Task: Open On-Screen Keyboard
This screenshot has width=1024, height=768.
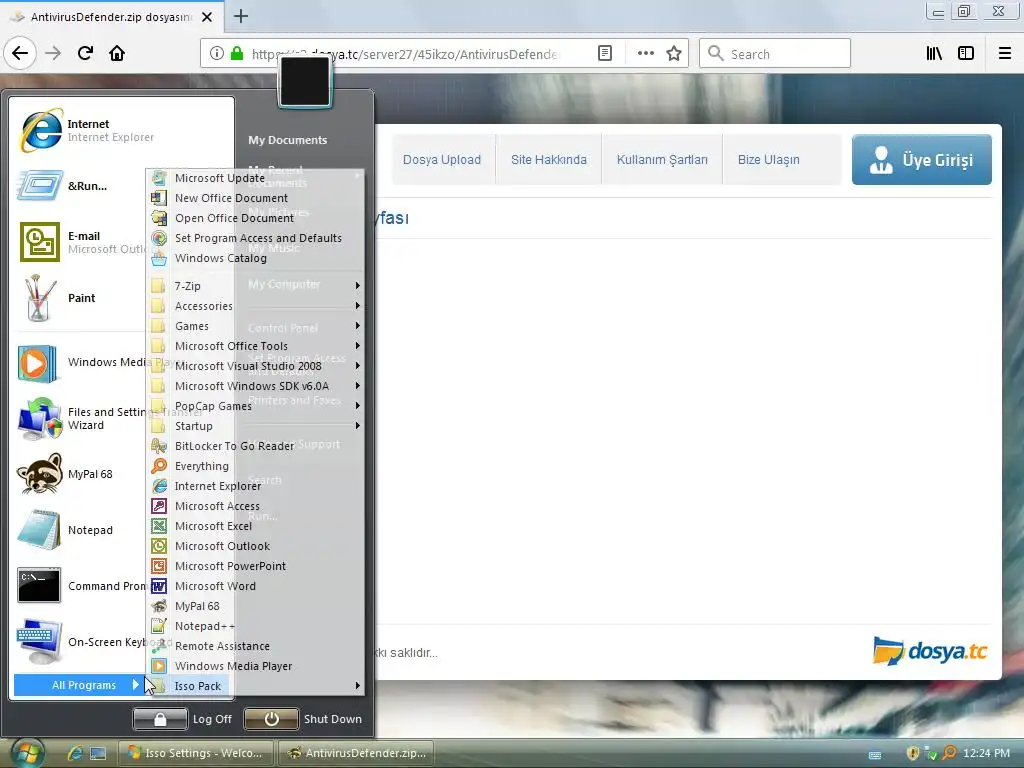Action: (83, 642)
